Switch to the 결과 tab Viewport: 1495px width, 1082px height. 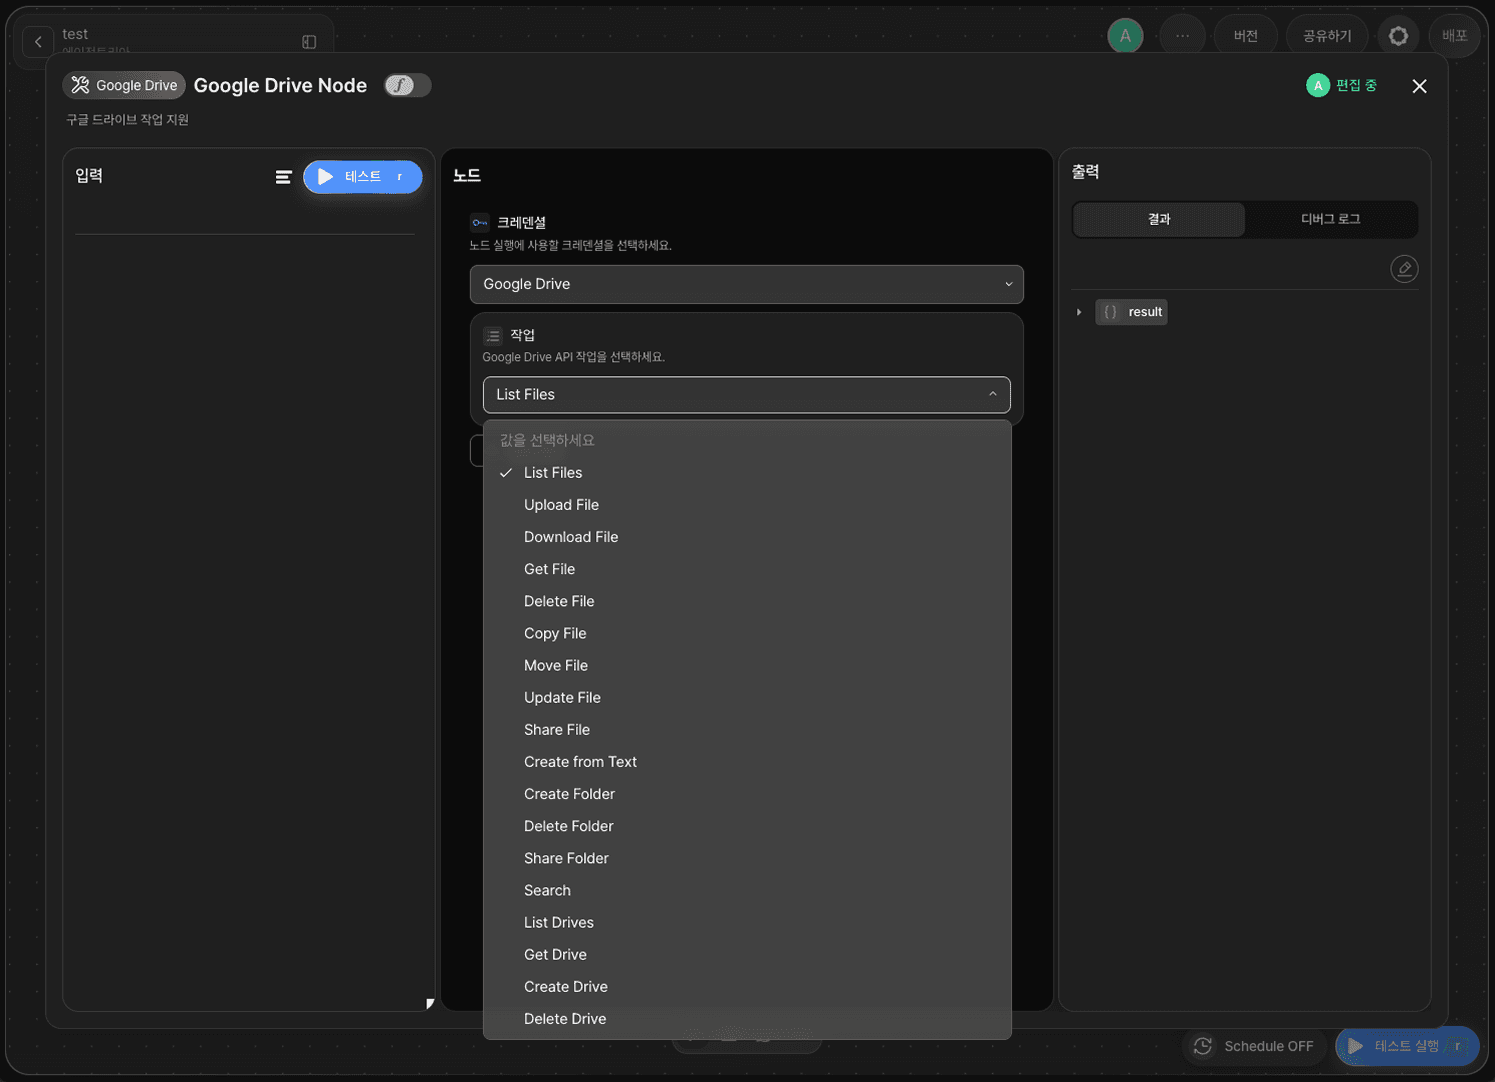click(x=1159, y=219)
